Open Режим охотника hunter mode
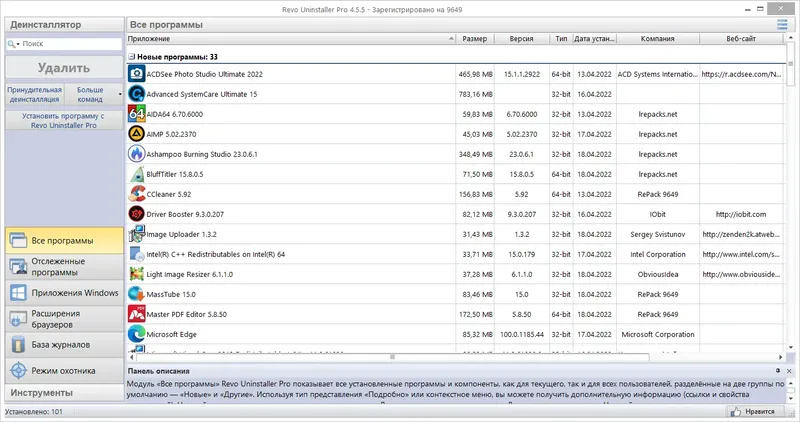This screenshot has height=422, width=800. (x=64, y=370)
